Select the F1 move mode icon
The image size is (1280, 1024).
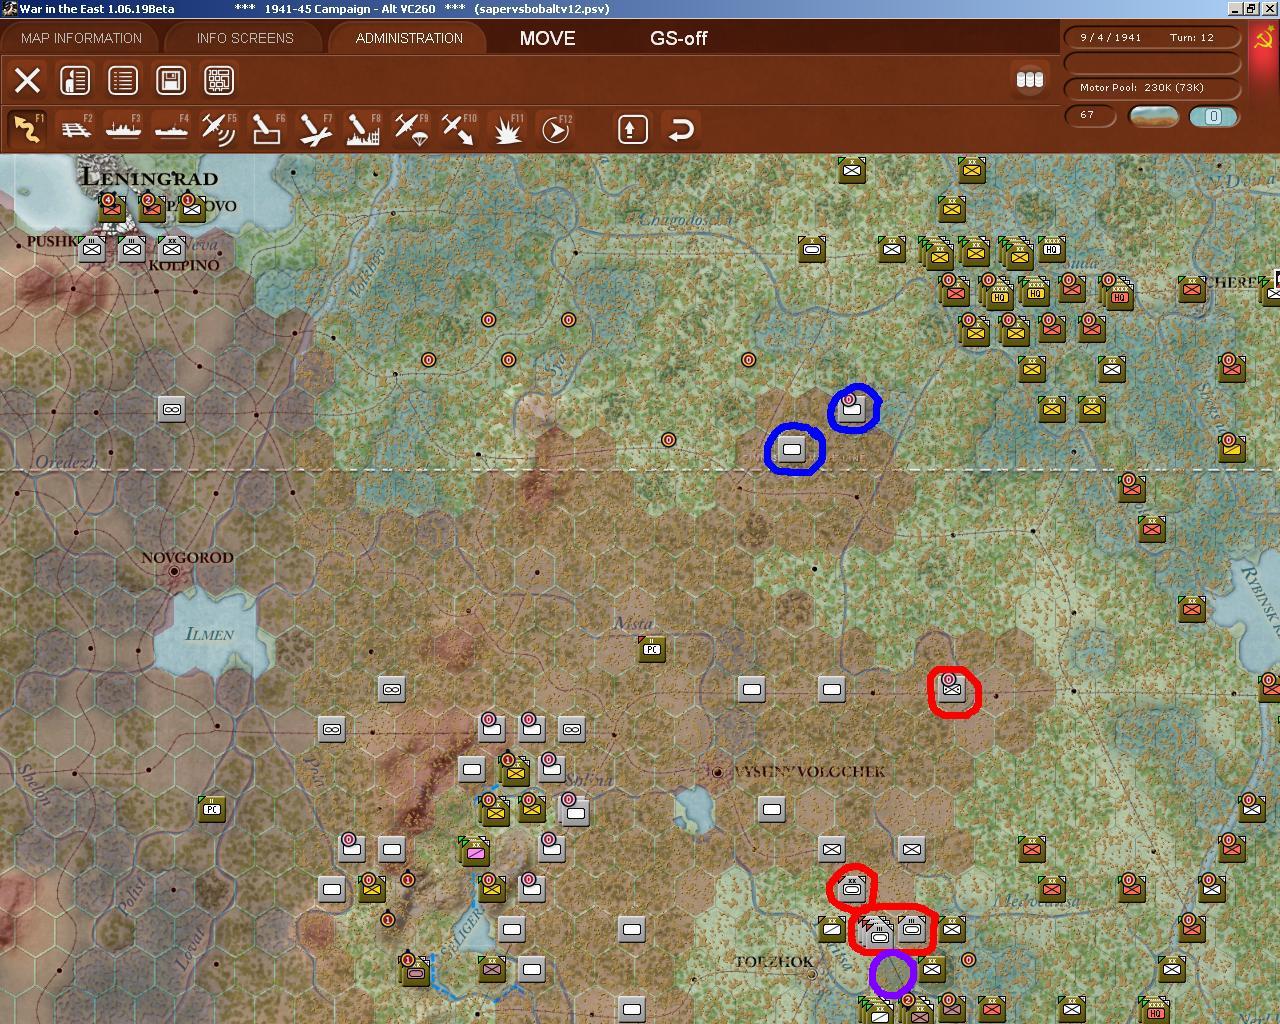(27, 129)
